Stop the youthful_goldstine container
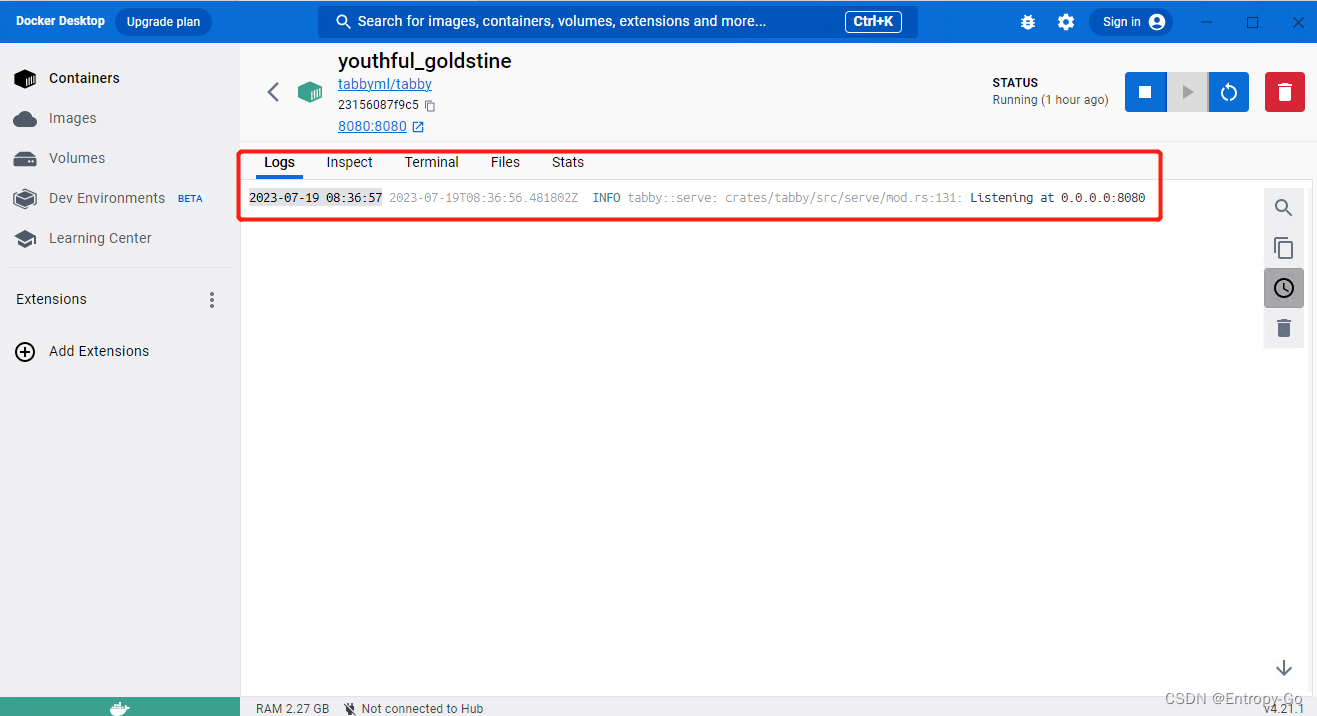 pos(1144,91)
